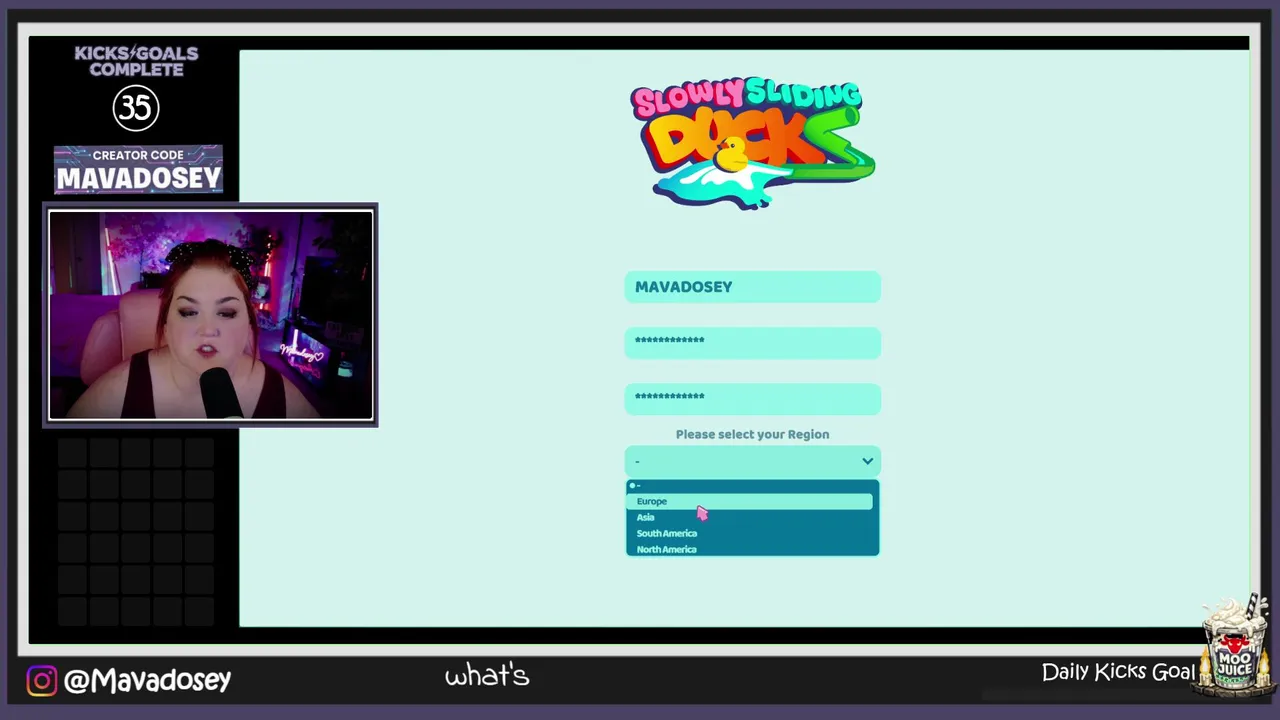Click "Please select your Region" label

coord(752,434)
